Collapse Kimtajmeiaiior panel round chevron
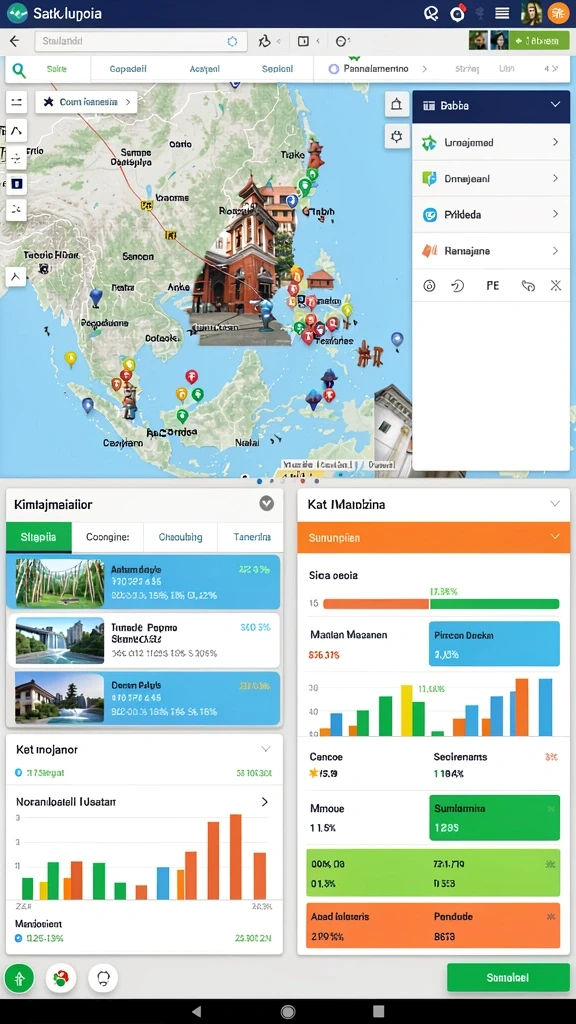Screen dimensions: 576x1024 266,504
